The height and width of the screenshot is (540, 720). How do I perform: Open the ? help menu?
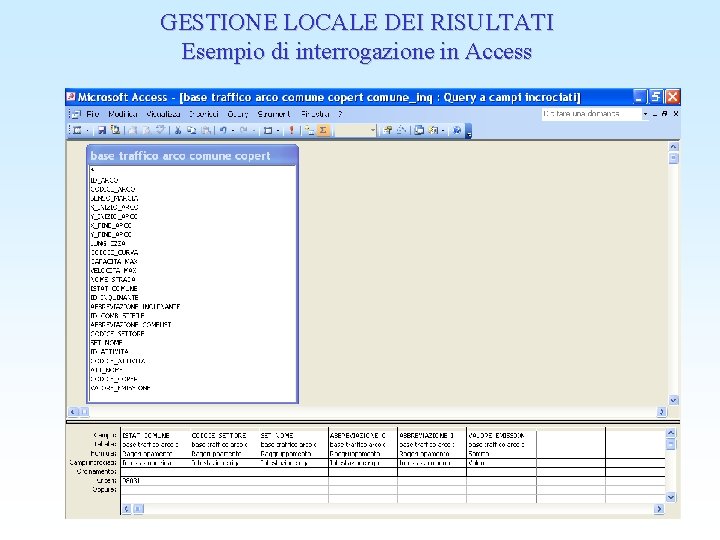pos(340,114)
